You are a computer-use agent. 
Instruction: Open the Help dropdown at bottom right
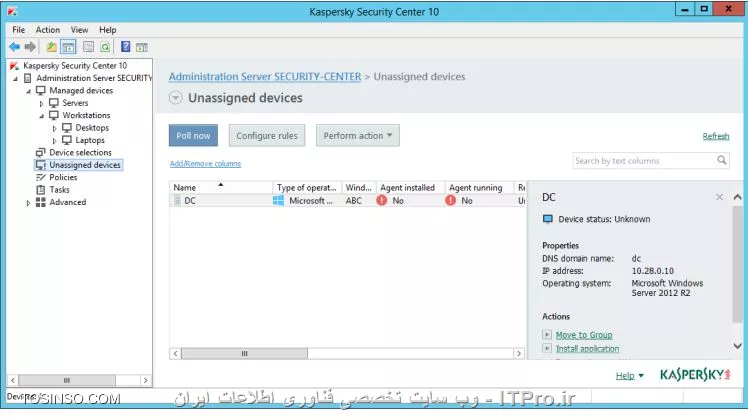[x=630, y=376]
